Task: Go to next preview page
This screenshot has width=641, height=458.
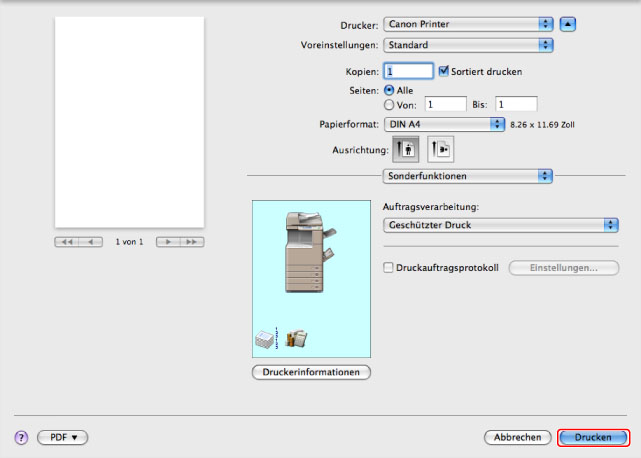Action: (168, 242)
